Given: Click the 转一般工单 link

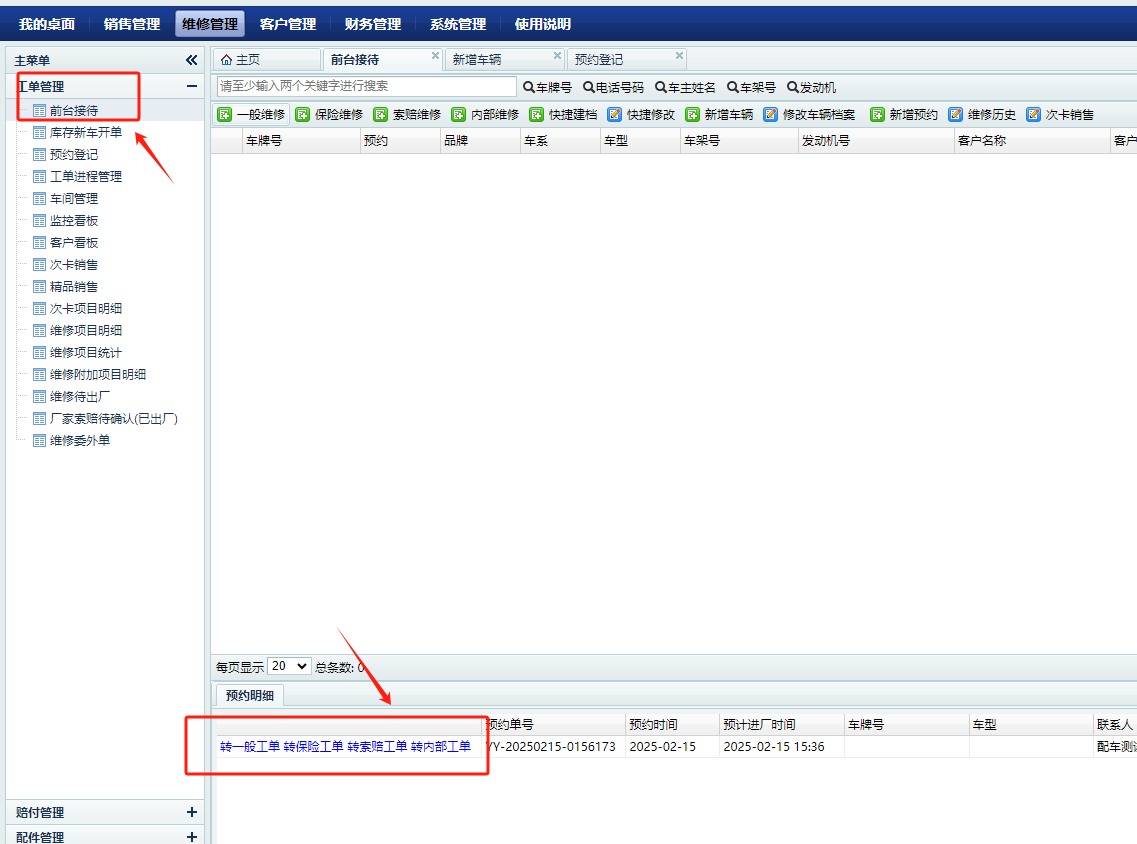Looking at the screenshot, I should click(x=250, y=746).
